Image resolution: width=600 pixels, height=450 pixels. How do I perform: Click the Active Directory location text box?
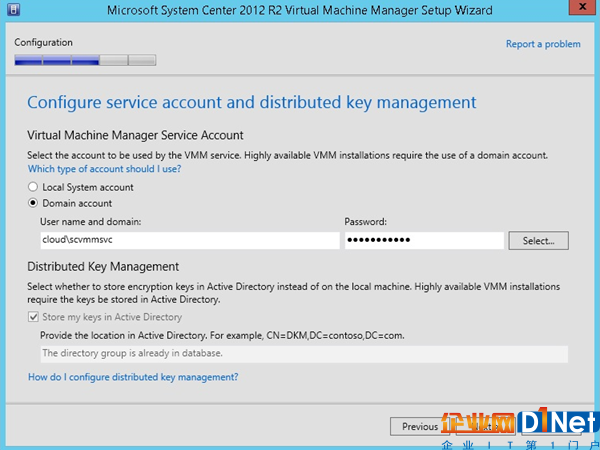[x=304, y=354]
